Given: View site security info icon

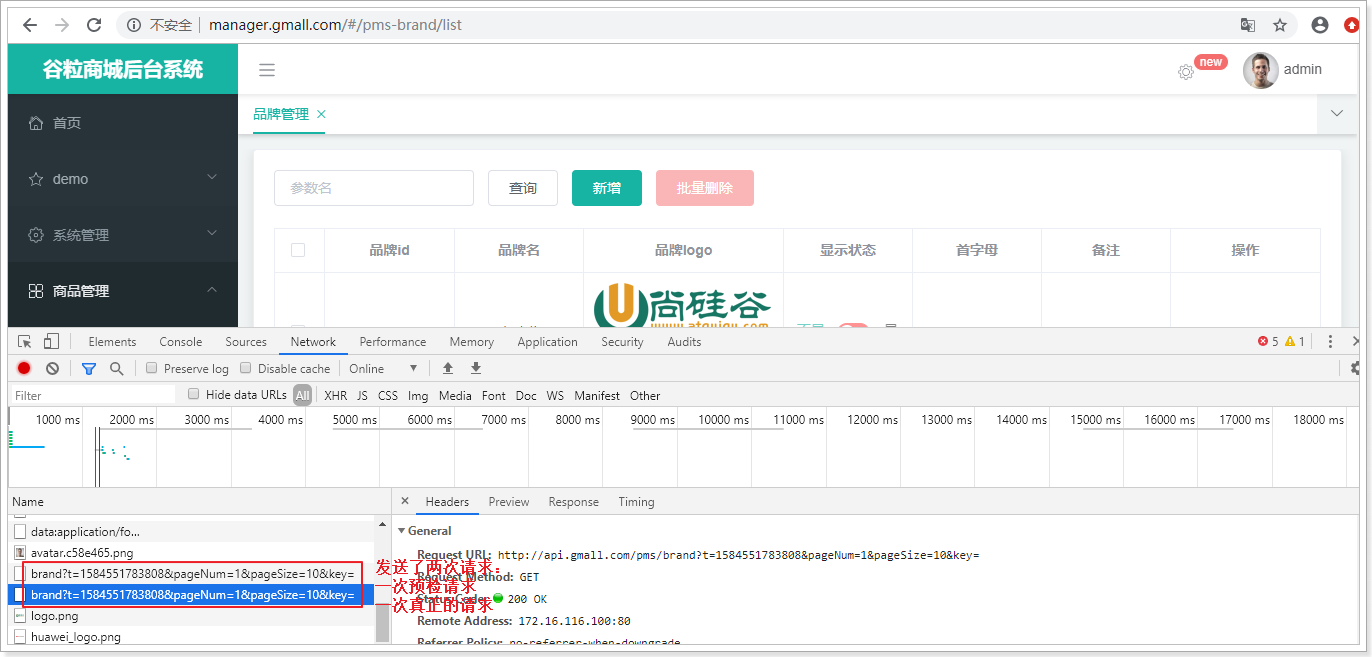Looking at the screenshot, I should click(x=134, y=25).
